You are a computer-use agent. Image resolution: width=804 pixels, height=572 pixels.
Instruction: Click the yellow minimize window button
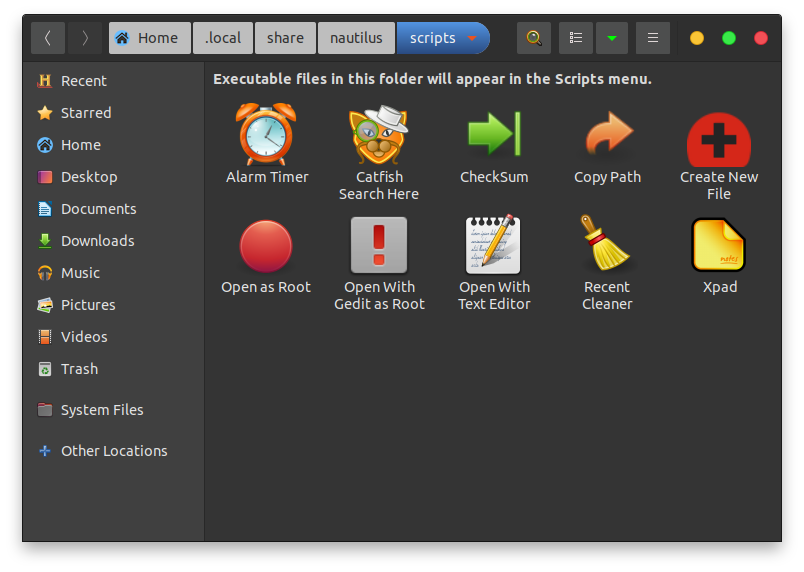[696, 38]
